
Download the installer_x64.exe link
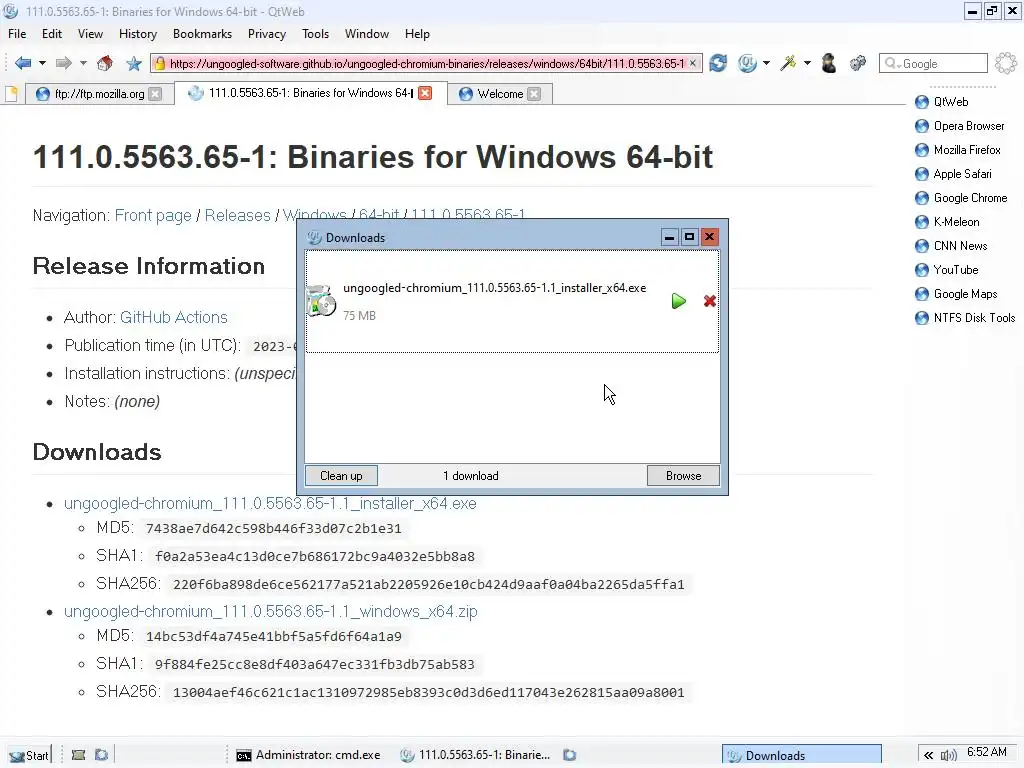click(270, 504)
